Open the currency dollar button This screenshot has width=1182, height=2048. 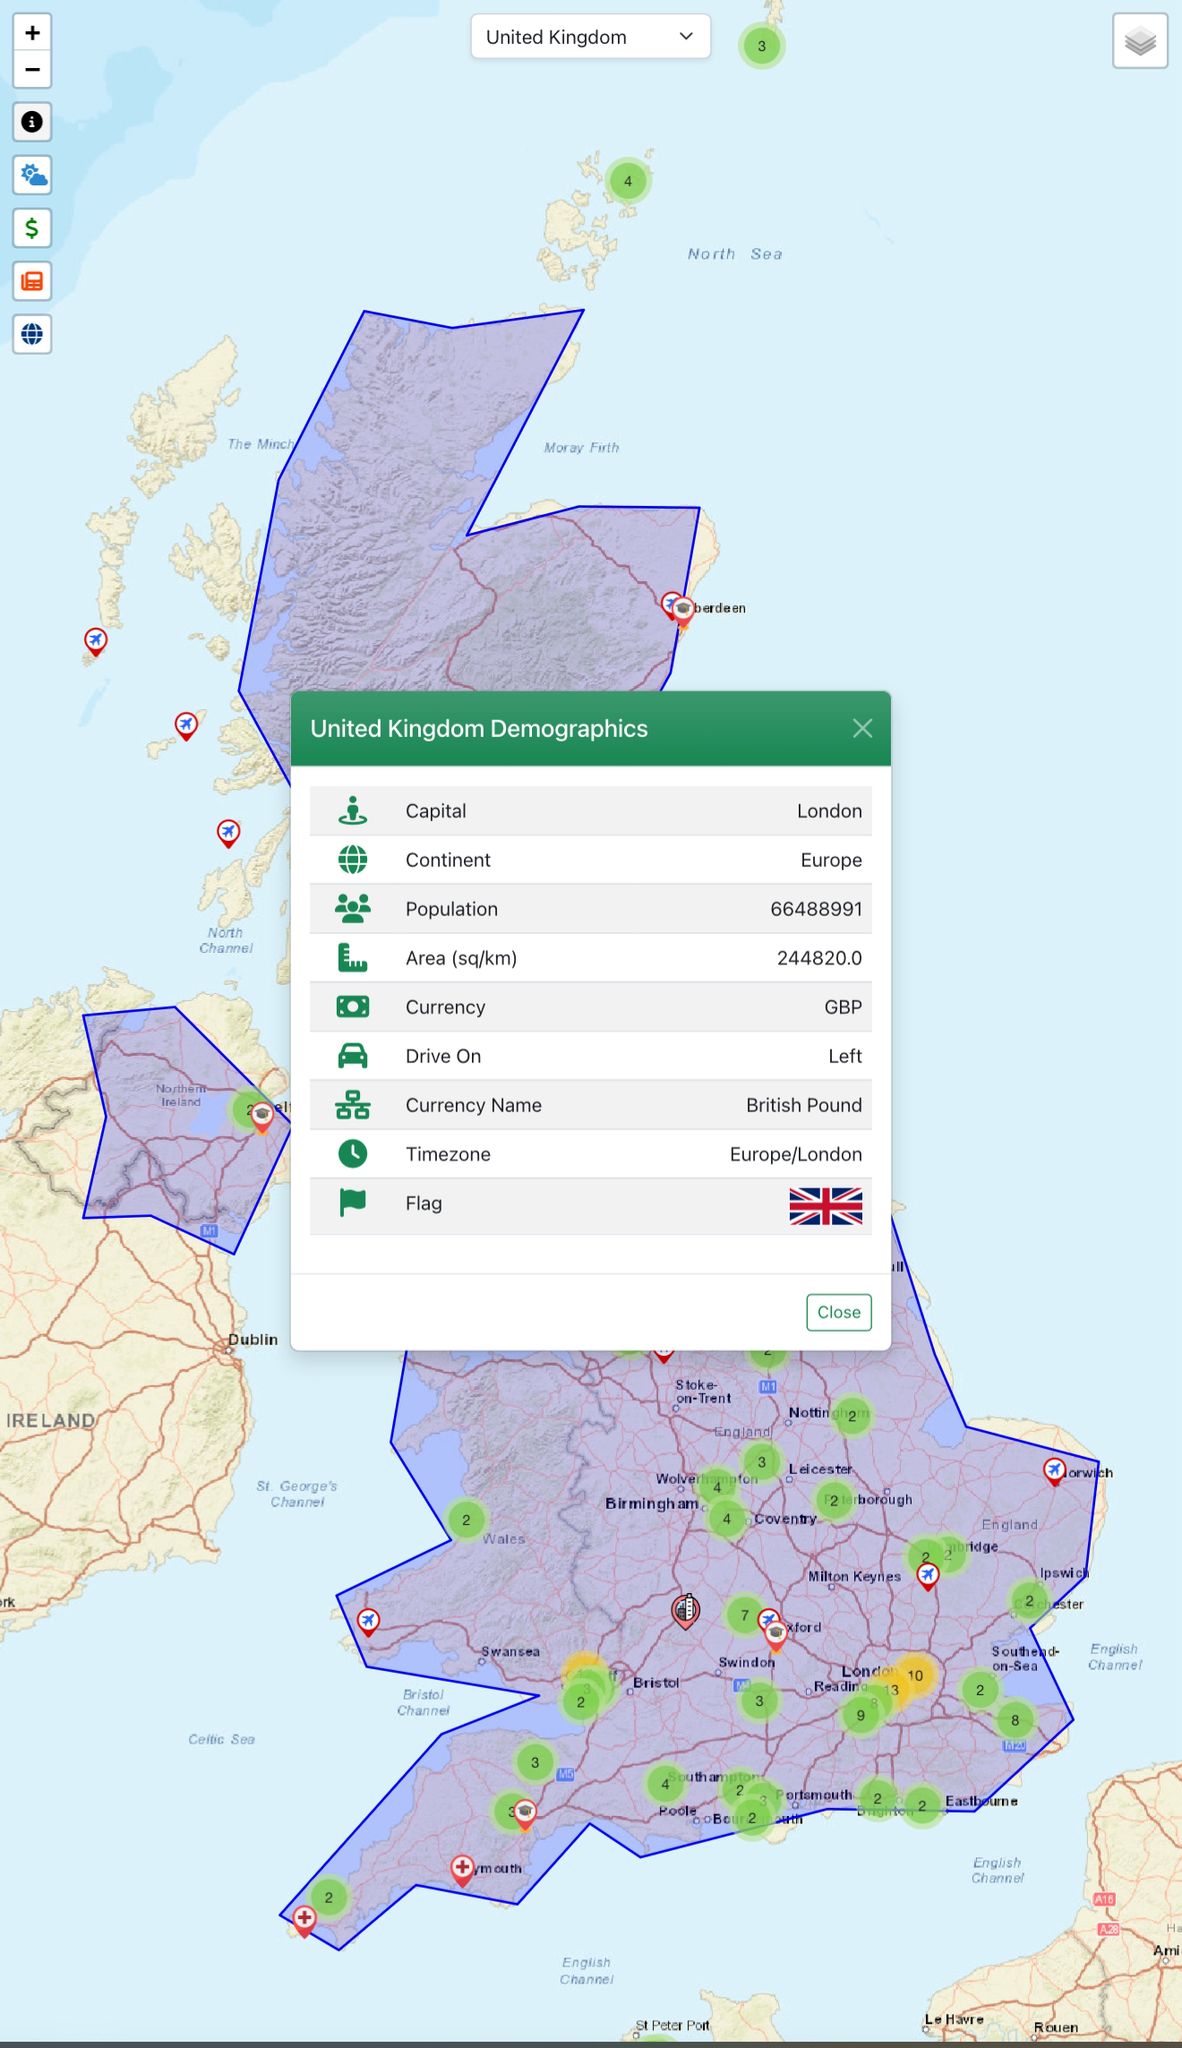click(x=32, y=228)
